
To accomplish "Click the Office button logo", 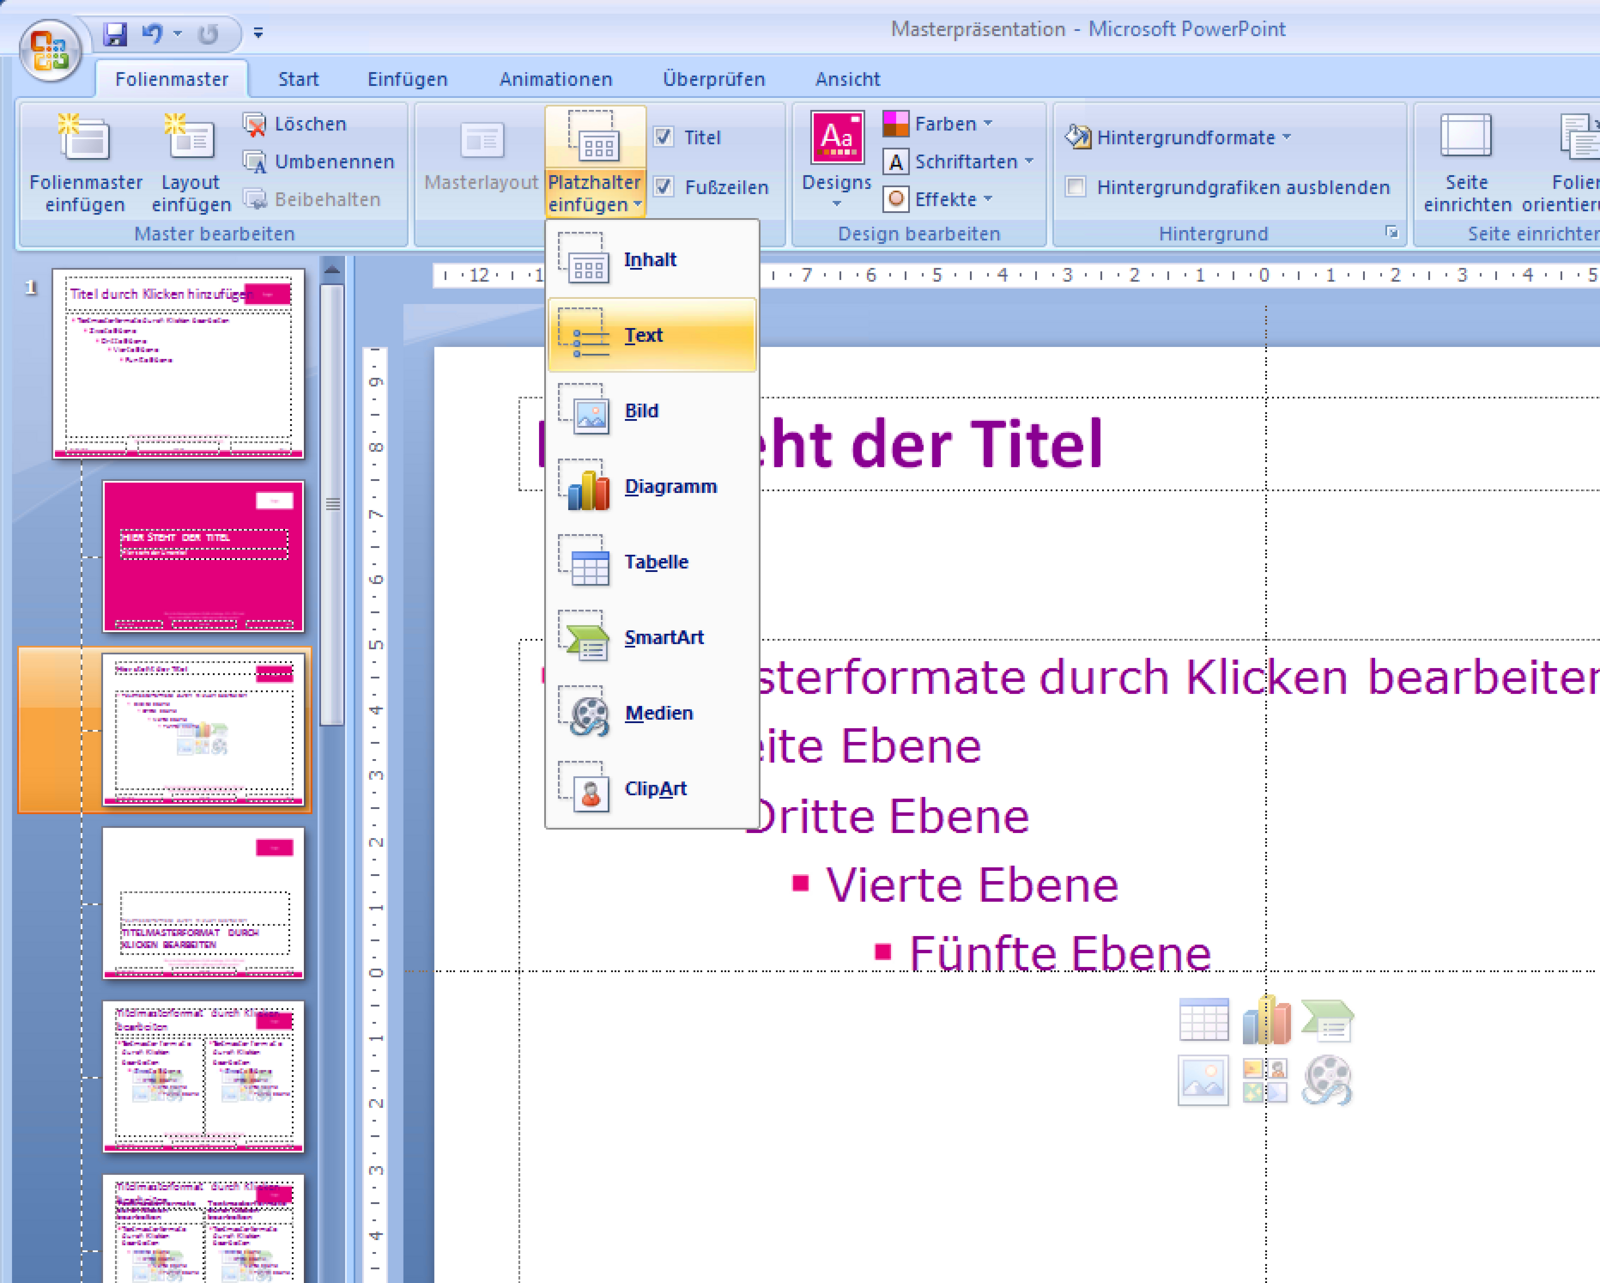I will coord(50,50).
